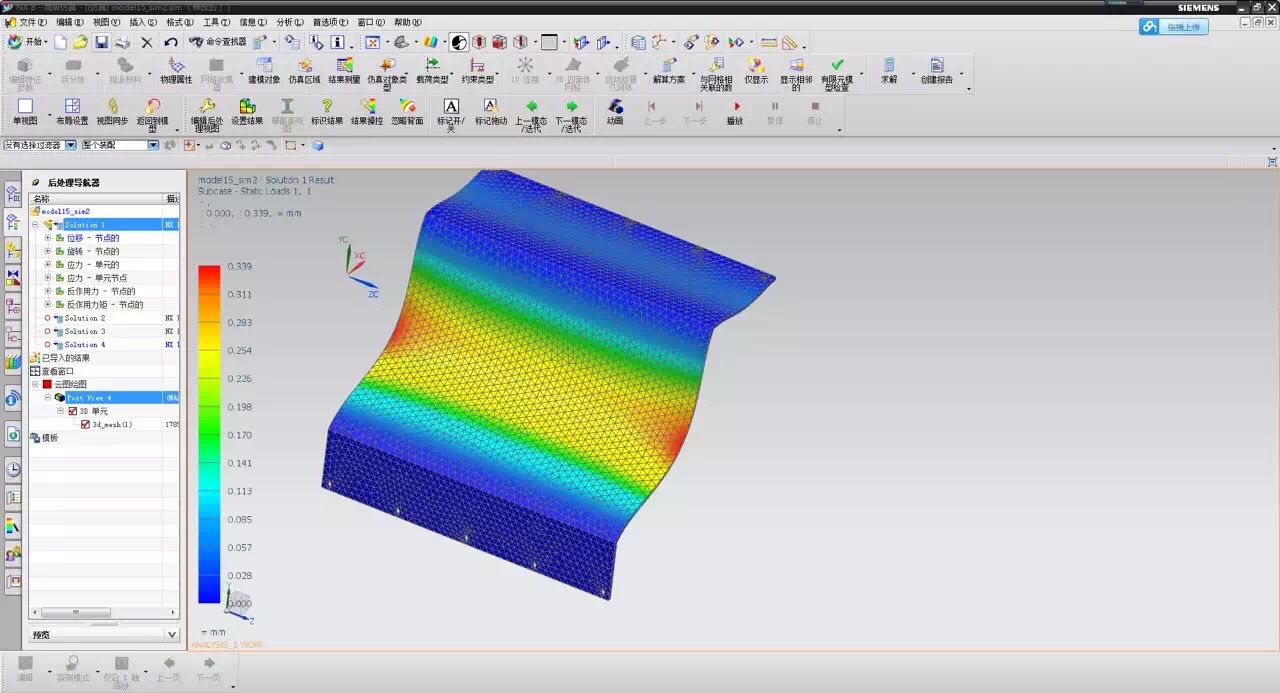Click the save (floppy disk) icon
This screenshot has width=1280, height=693.
pos(101,42)
